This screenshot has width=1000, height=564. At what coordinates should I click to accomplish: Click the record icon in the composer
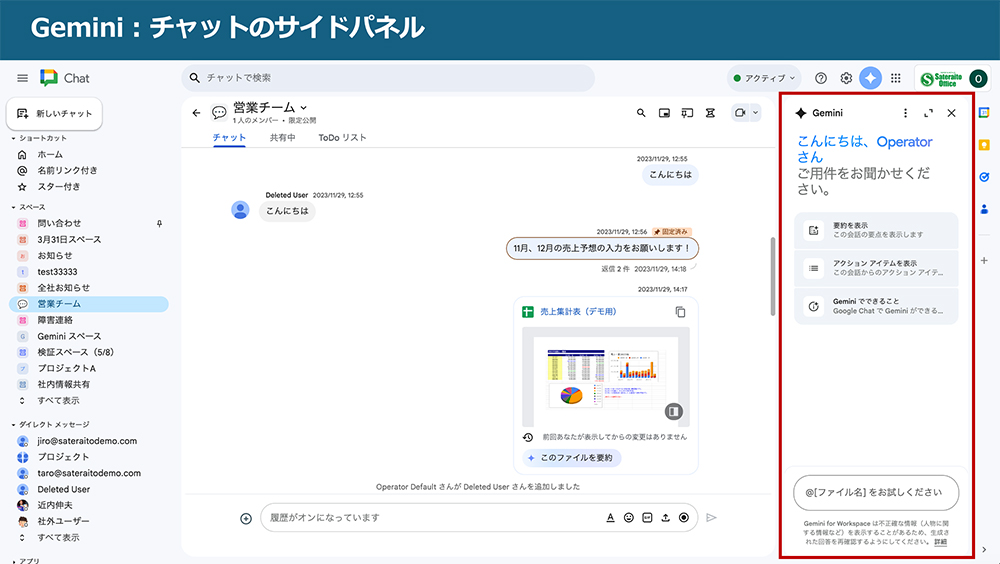pyautogui.click(x=684, y=517)
